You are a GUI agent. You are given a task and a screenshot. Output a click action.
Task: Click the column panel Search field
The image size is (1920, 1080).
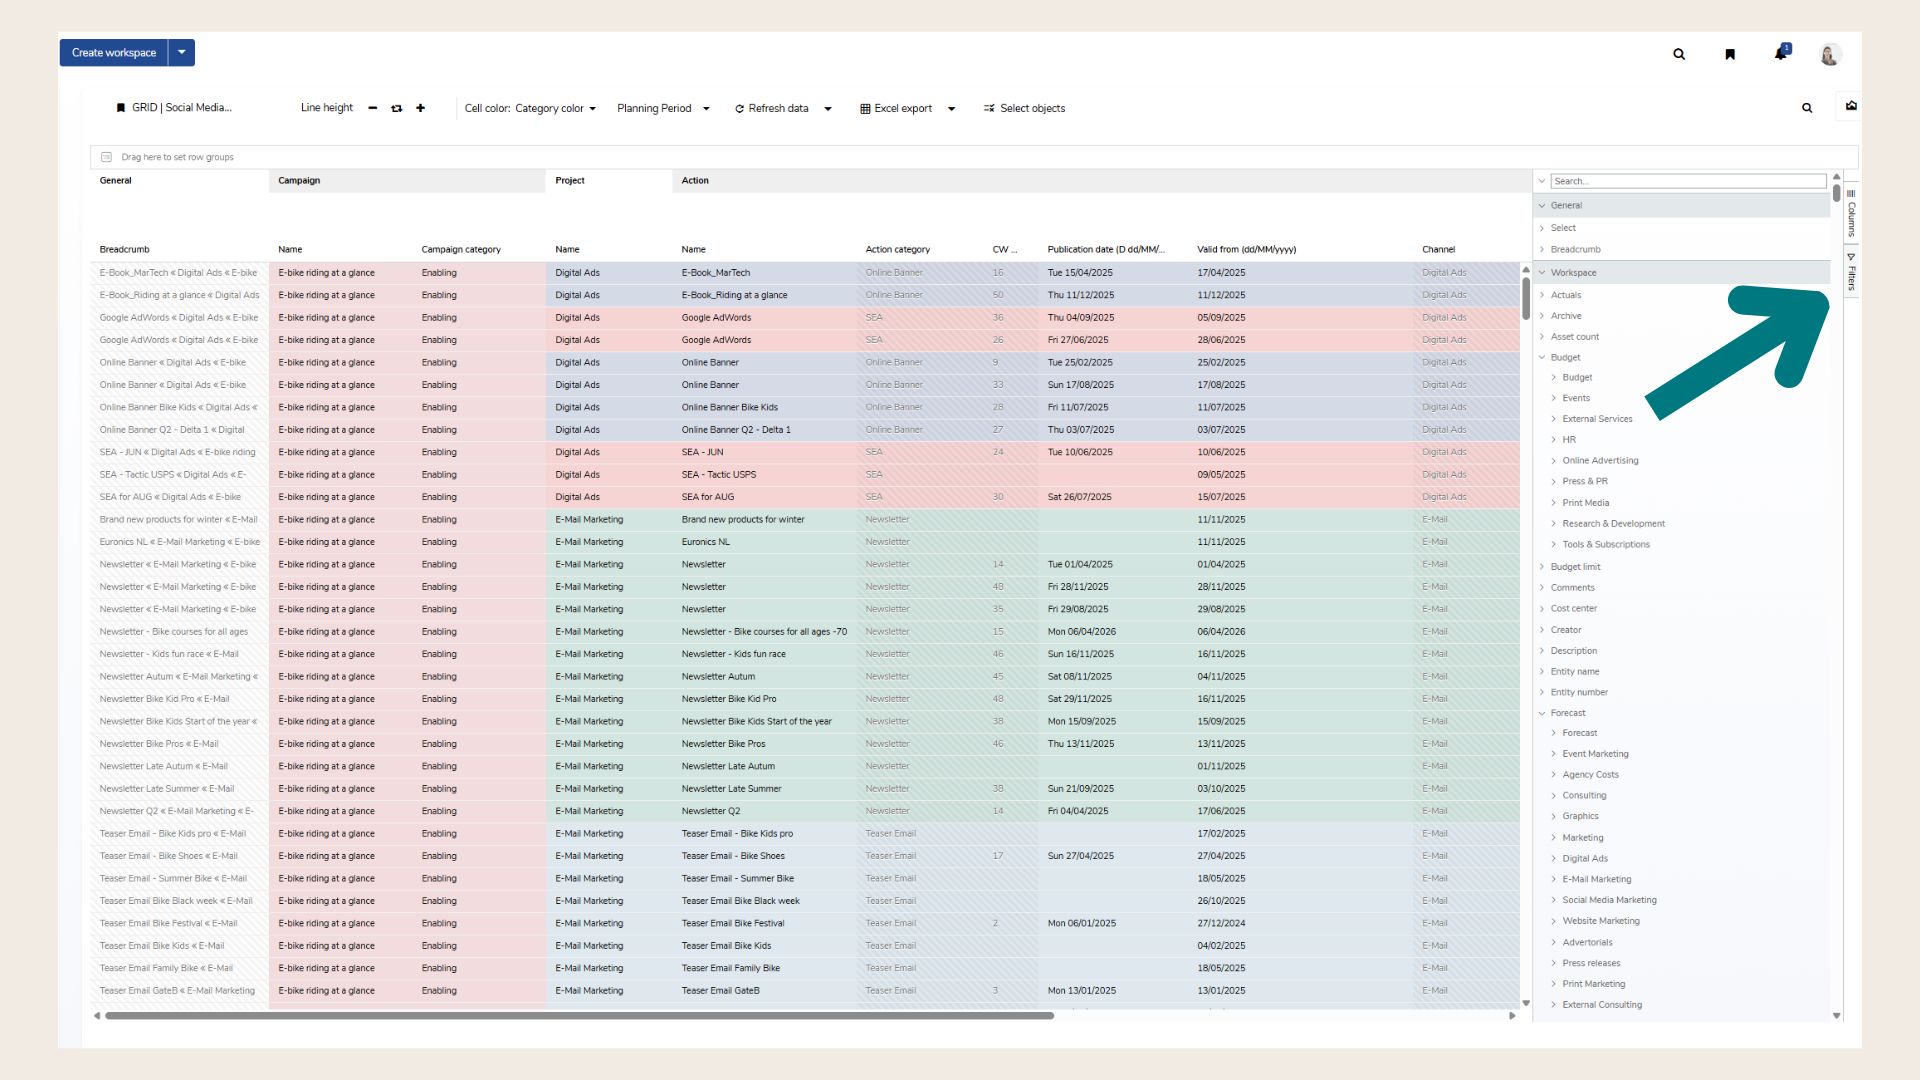coord(1688,181)
